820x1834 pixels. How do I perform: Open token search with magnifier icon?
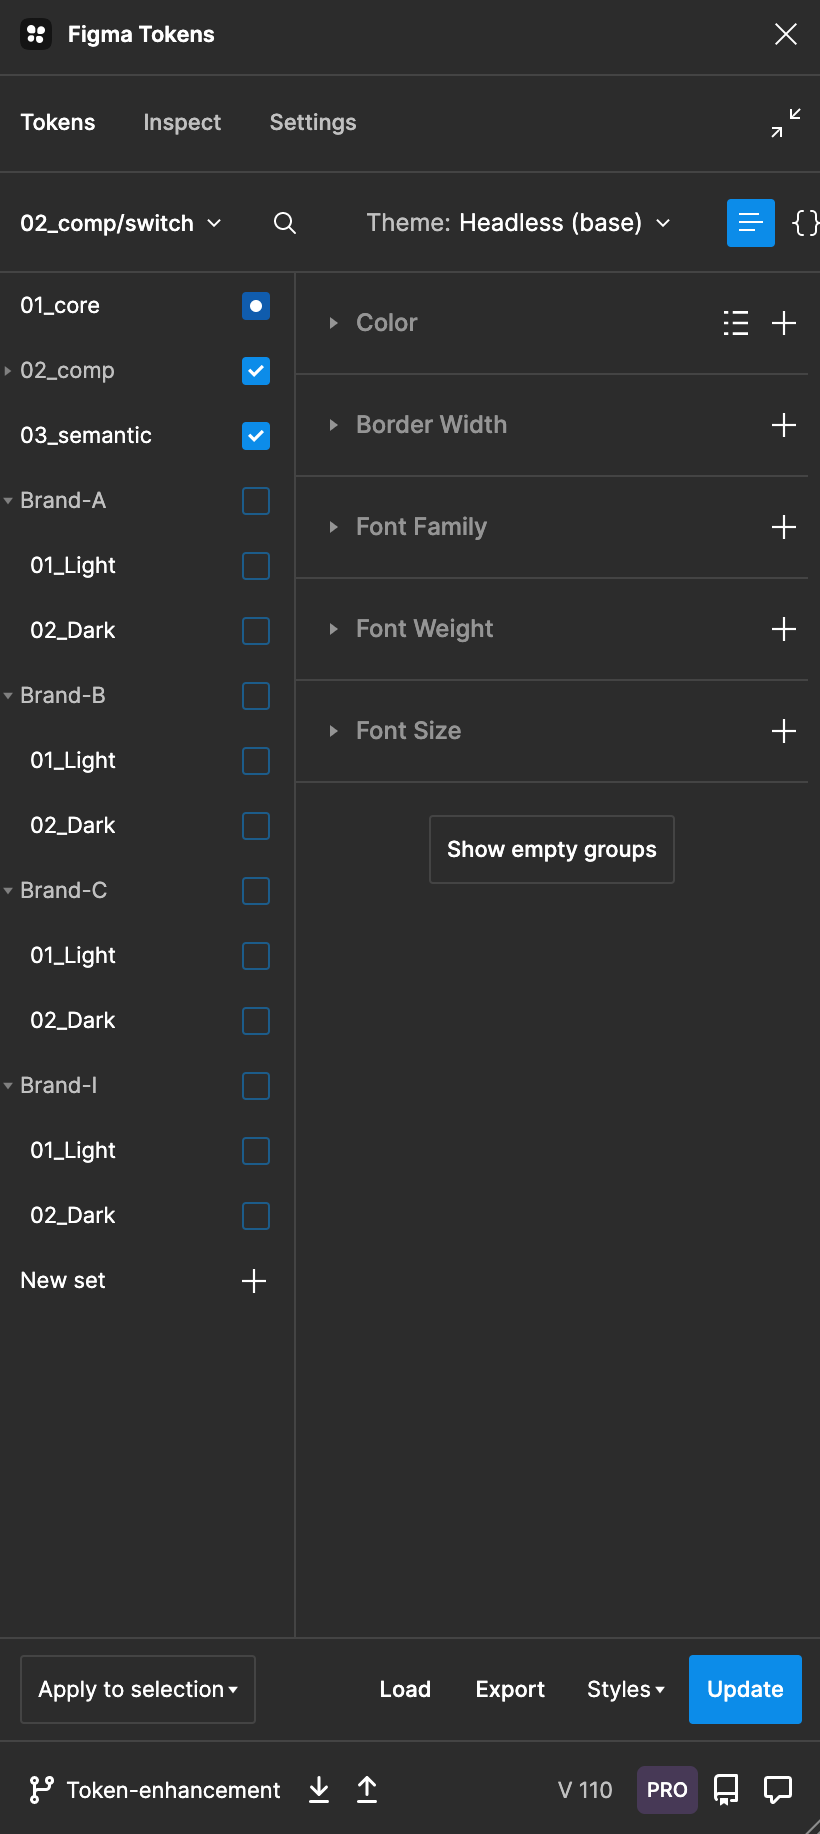[285, 223]
